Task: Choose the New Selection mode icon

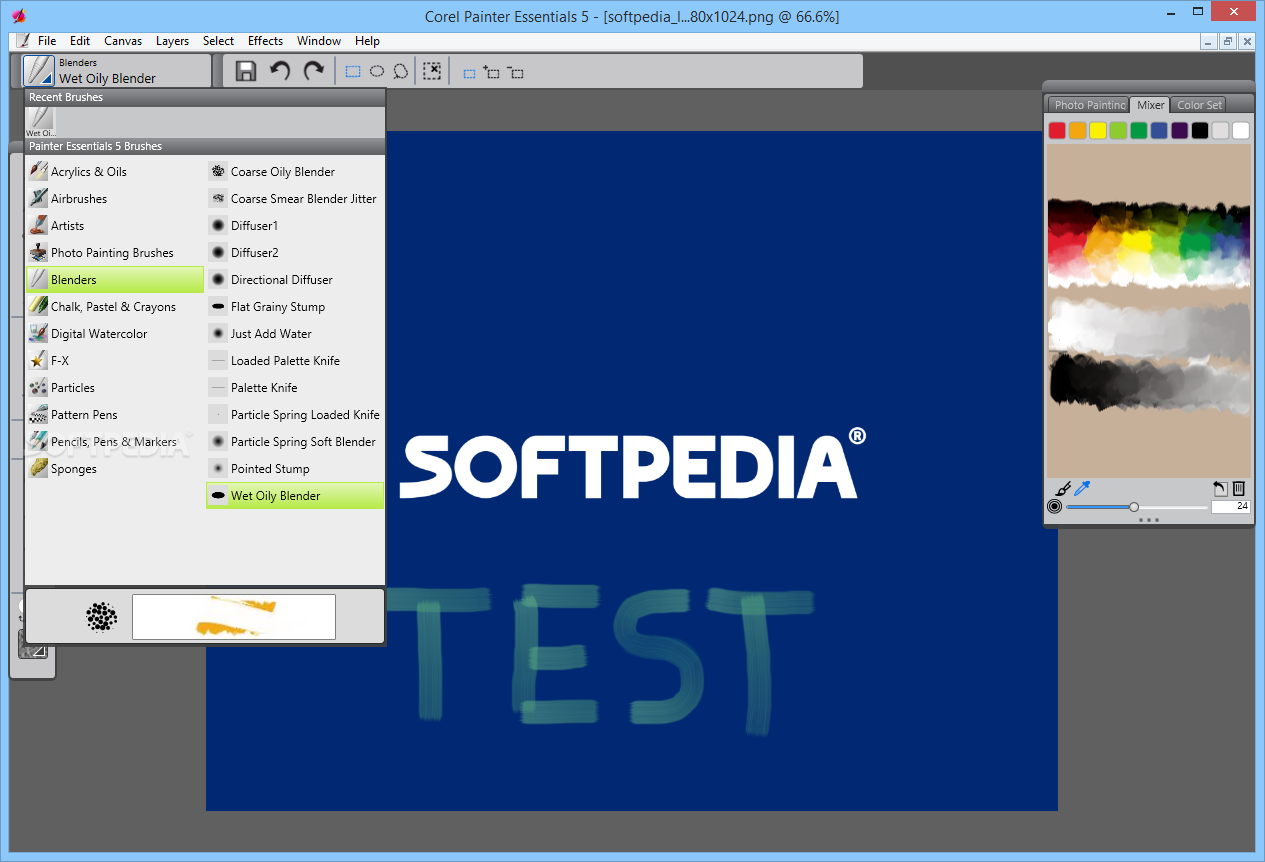Action: pos(469,73)
